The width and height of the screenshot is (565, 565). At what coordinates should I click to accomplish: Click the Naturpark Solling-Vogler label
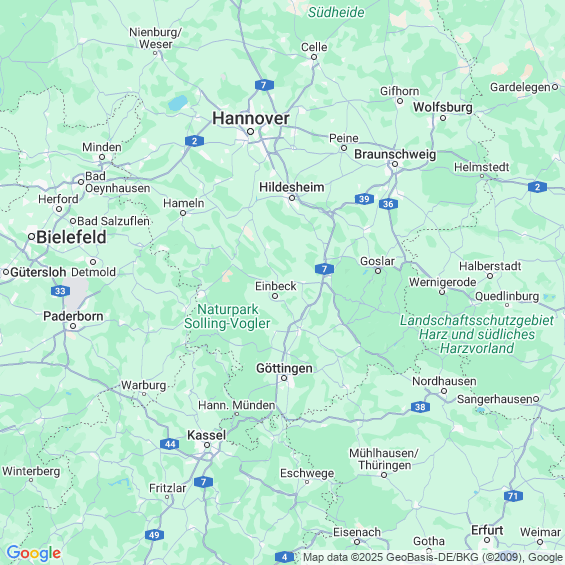tap(227, 316)
